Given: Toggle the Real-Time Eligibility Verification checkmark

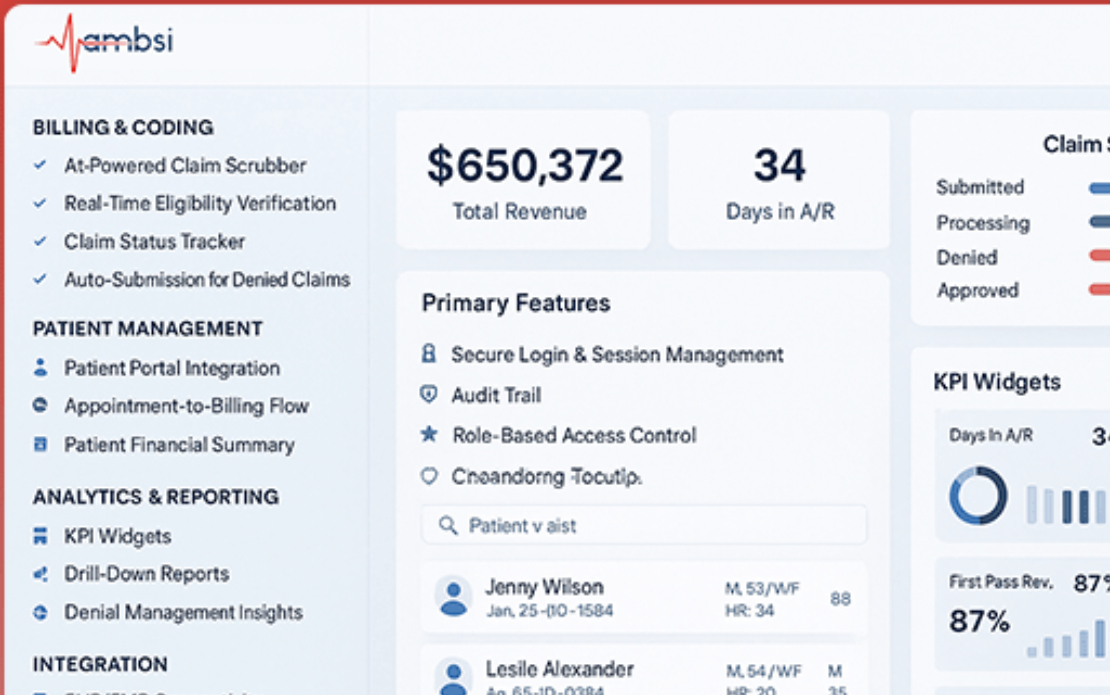Looking at the screenshot, I should [40, 203].
